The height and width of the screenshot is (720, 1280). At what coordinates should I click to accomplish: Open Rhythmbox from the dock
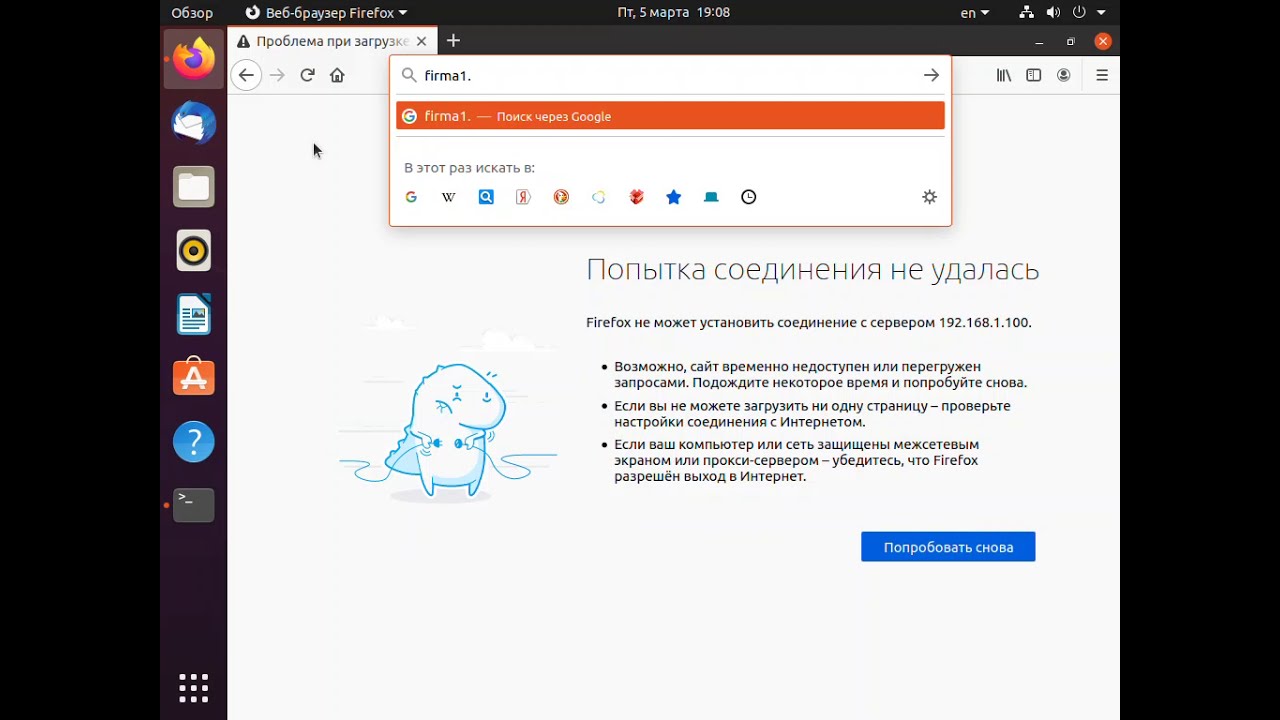coord(194,251)
